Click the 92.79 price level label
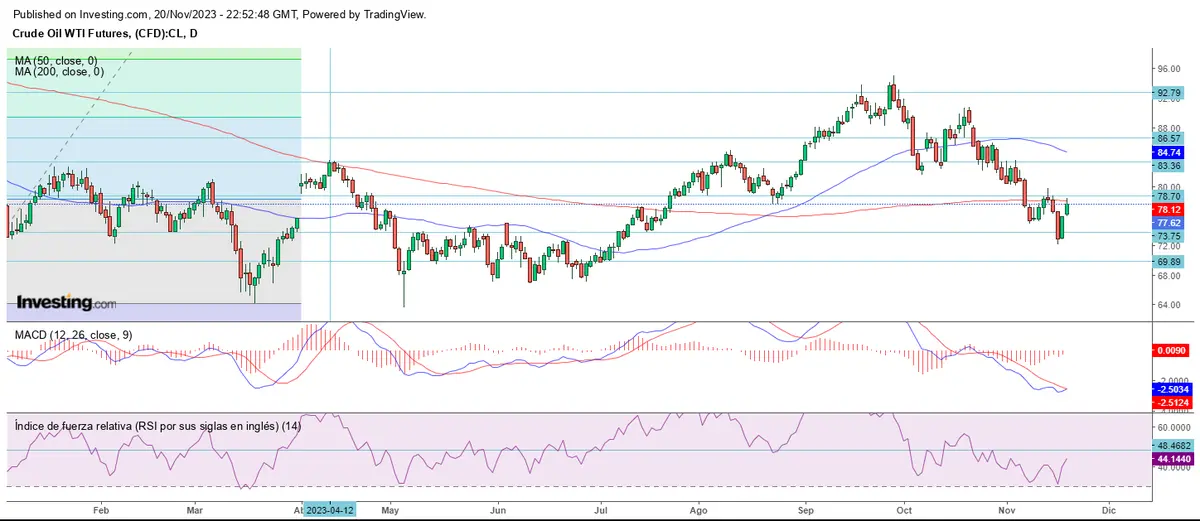Viewport: 1200px width, 521px height. pos(1169,93)
